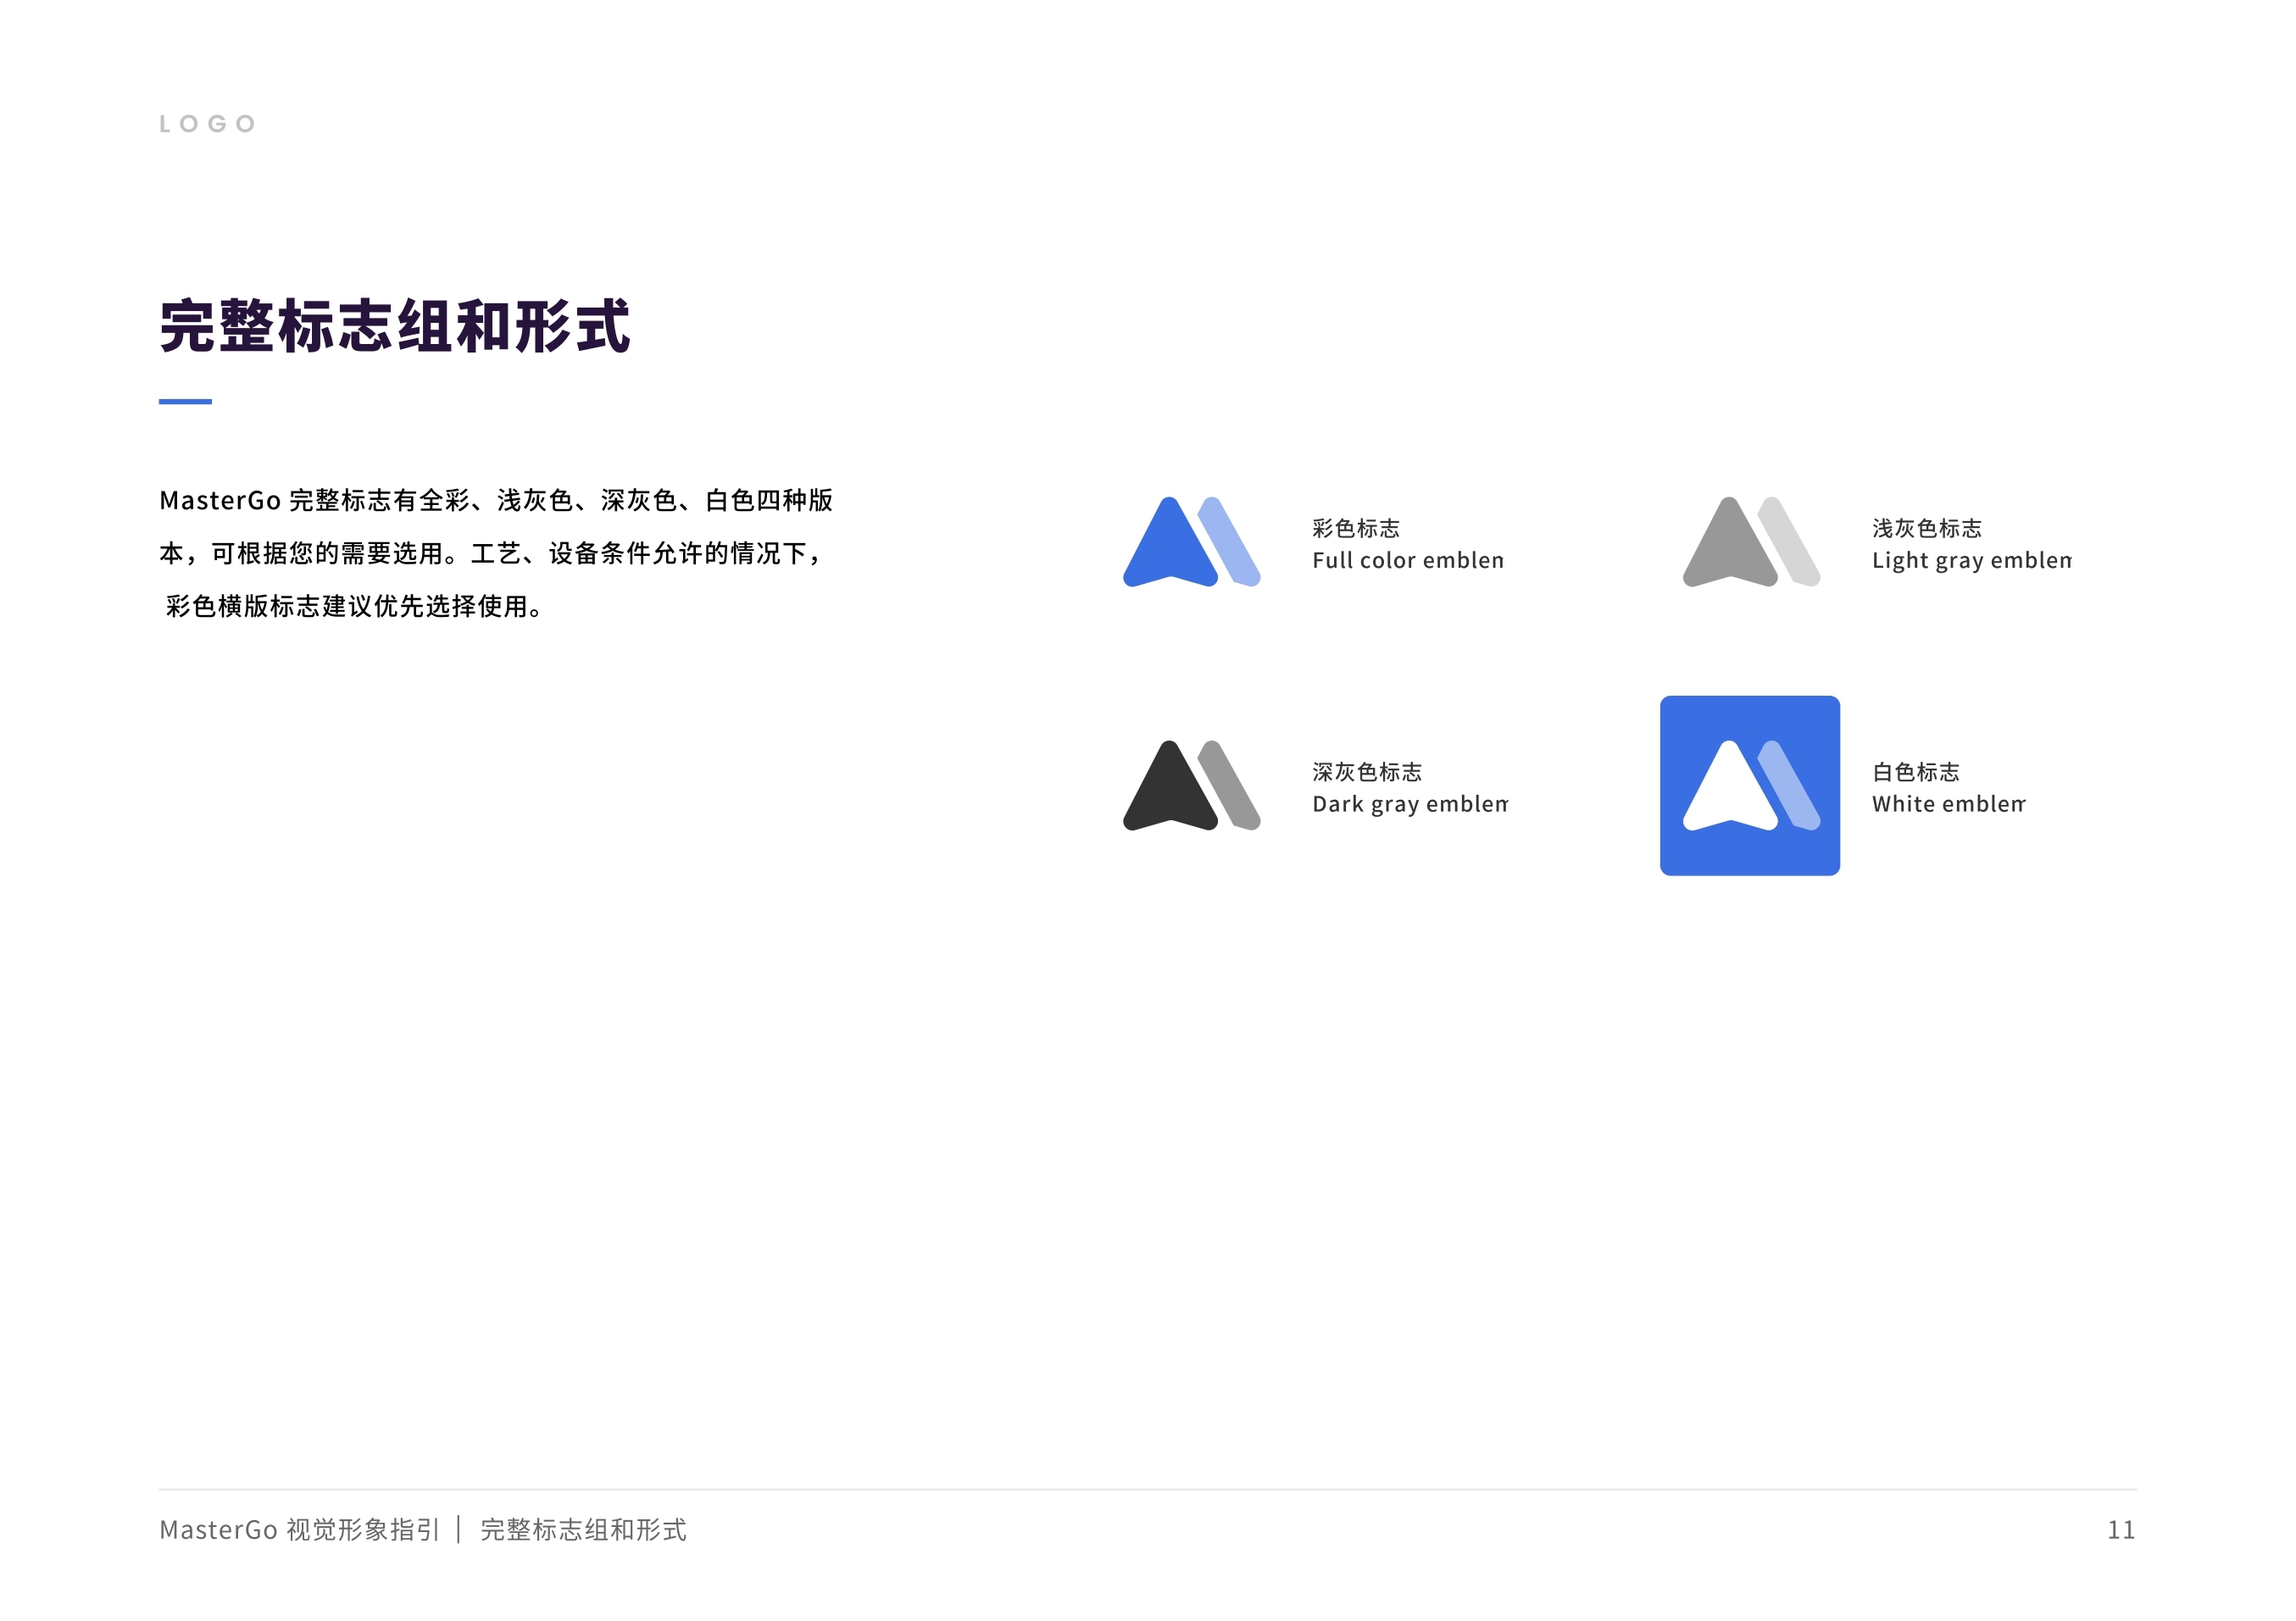This screenshot has height=1621, width=2296.
Task: Click the '浅灰色标志' caption
Action: pos(1927,528)
